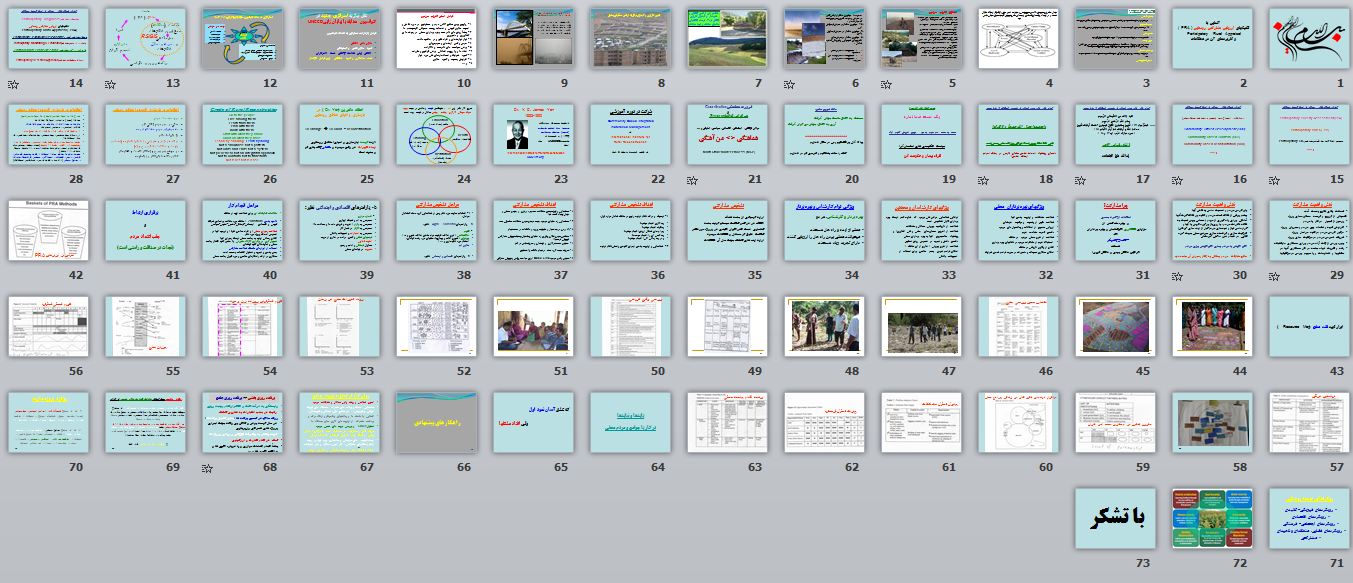The image size is (1353, 583).
Task: Select slide 73 with large black text
Action: (1114, 518)
